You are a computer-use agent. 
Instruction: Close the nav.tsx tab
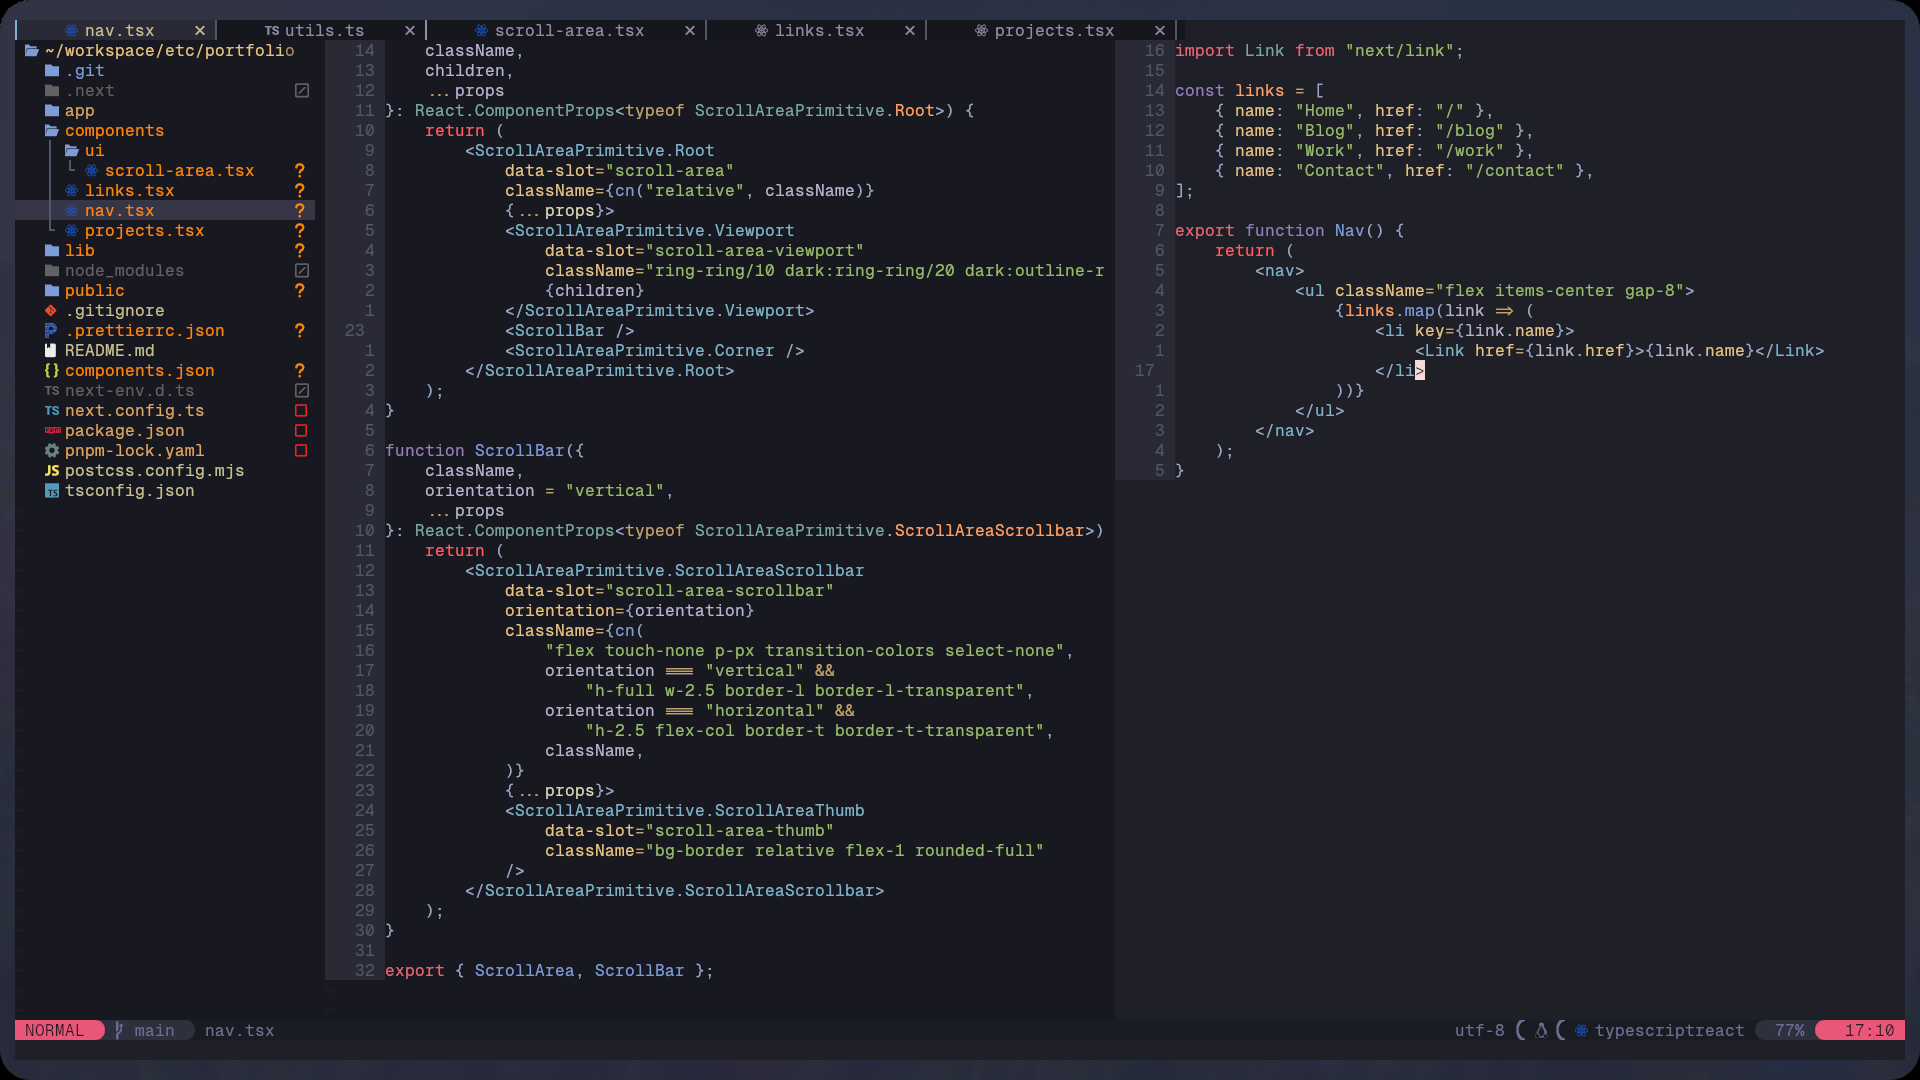click(200, 31)
